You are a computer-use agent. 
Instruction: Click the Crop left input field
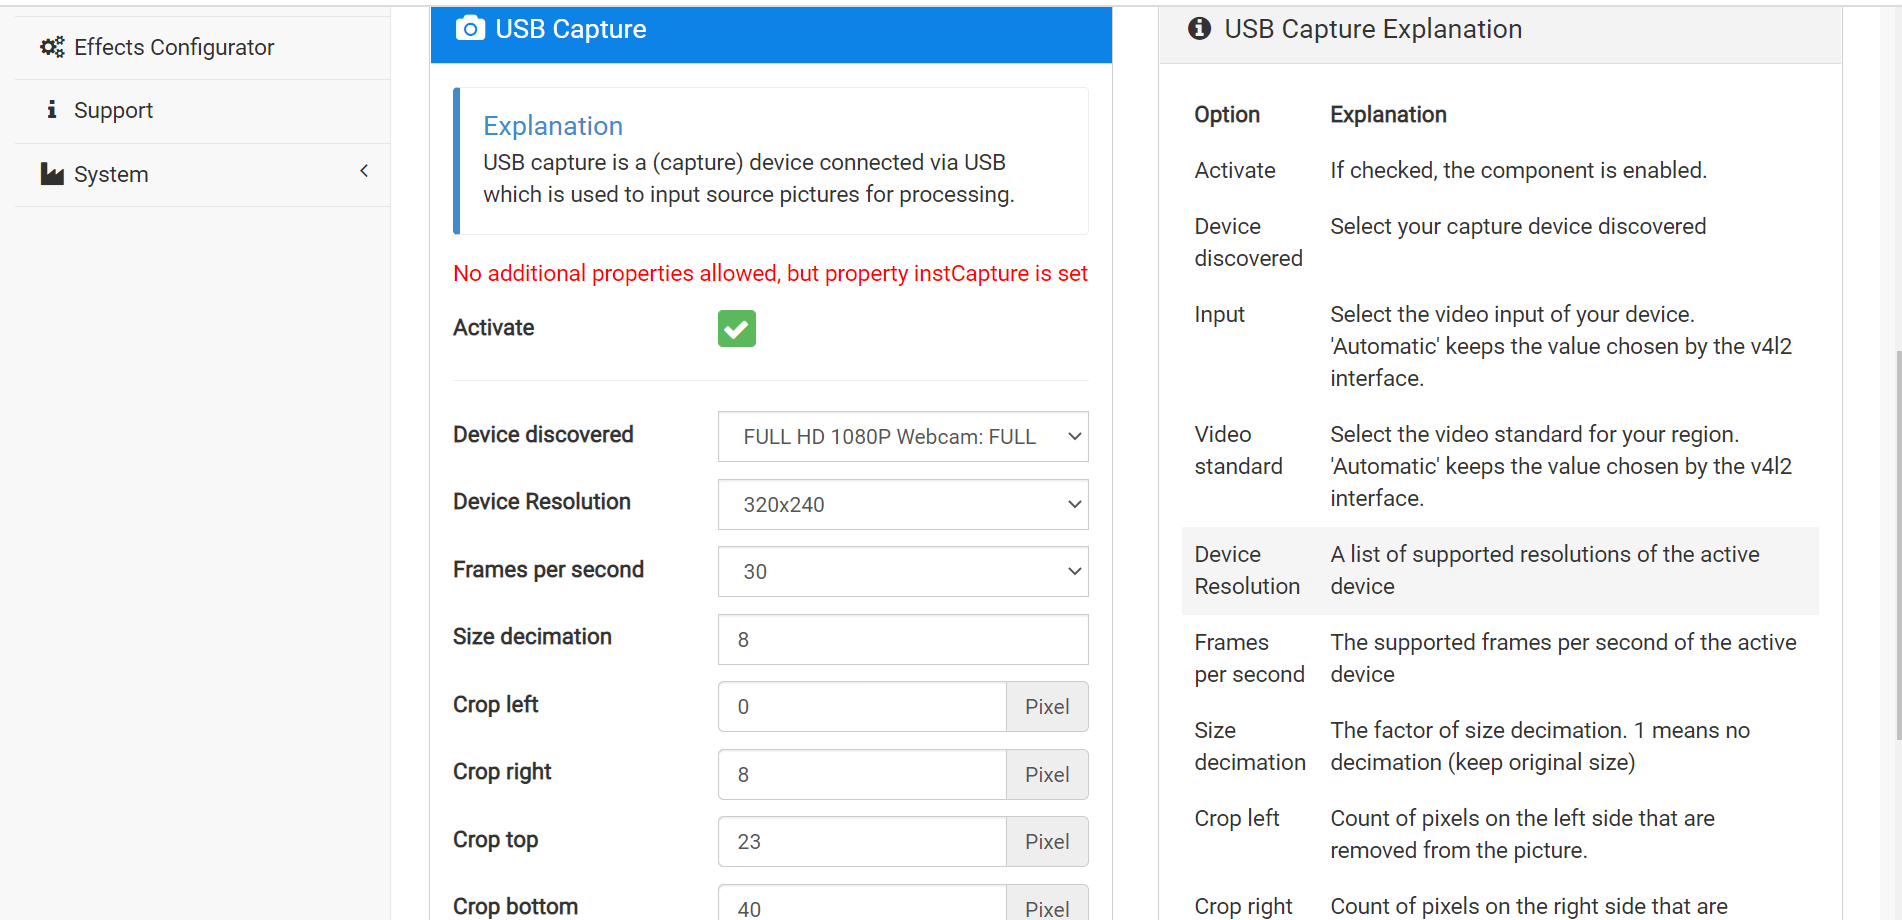(861, 706)
